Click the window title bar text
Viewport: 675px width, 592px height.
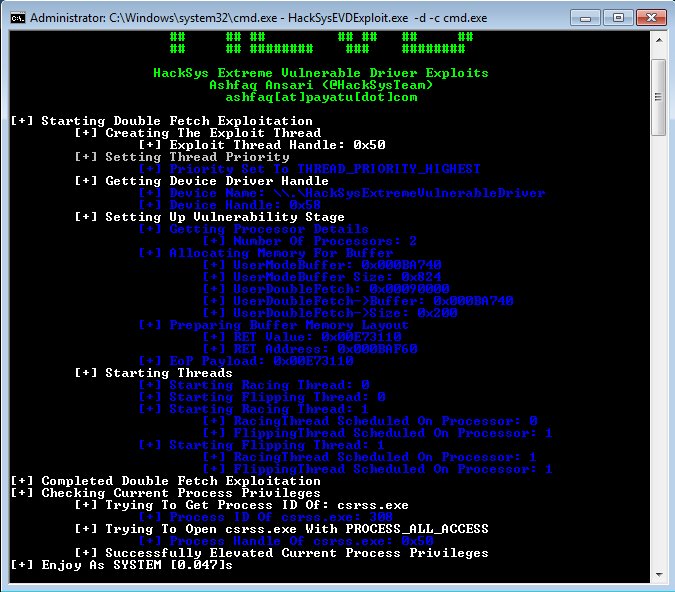click(x=258, y=18)
